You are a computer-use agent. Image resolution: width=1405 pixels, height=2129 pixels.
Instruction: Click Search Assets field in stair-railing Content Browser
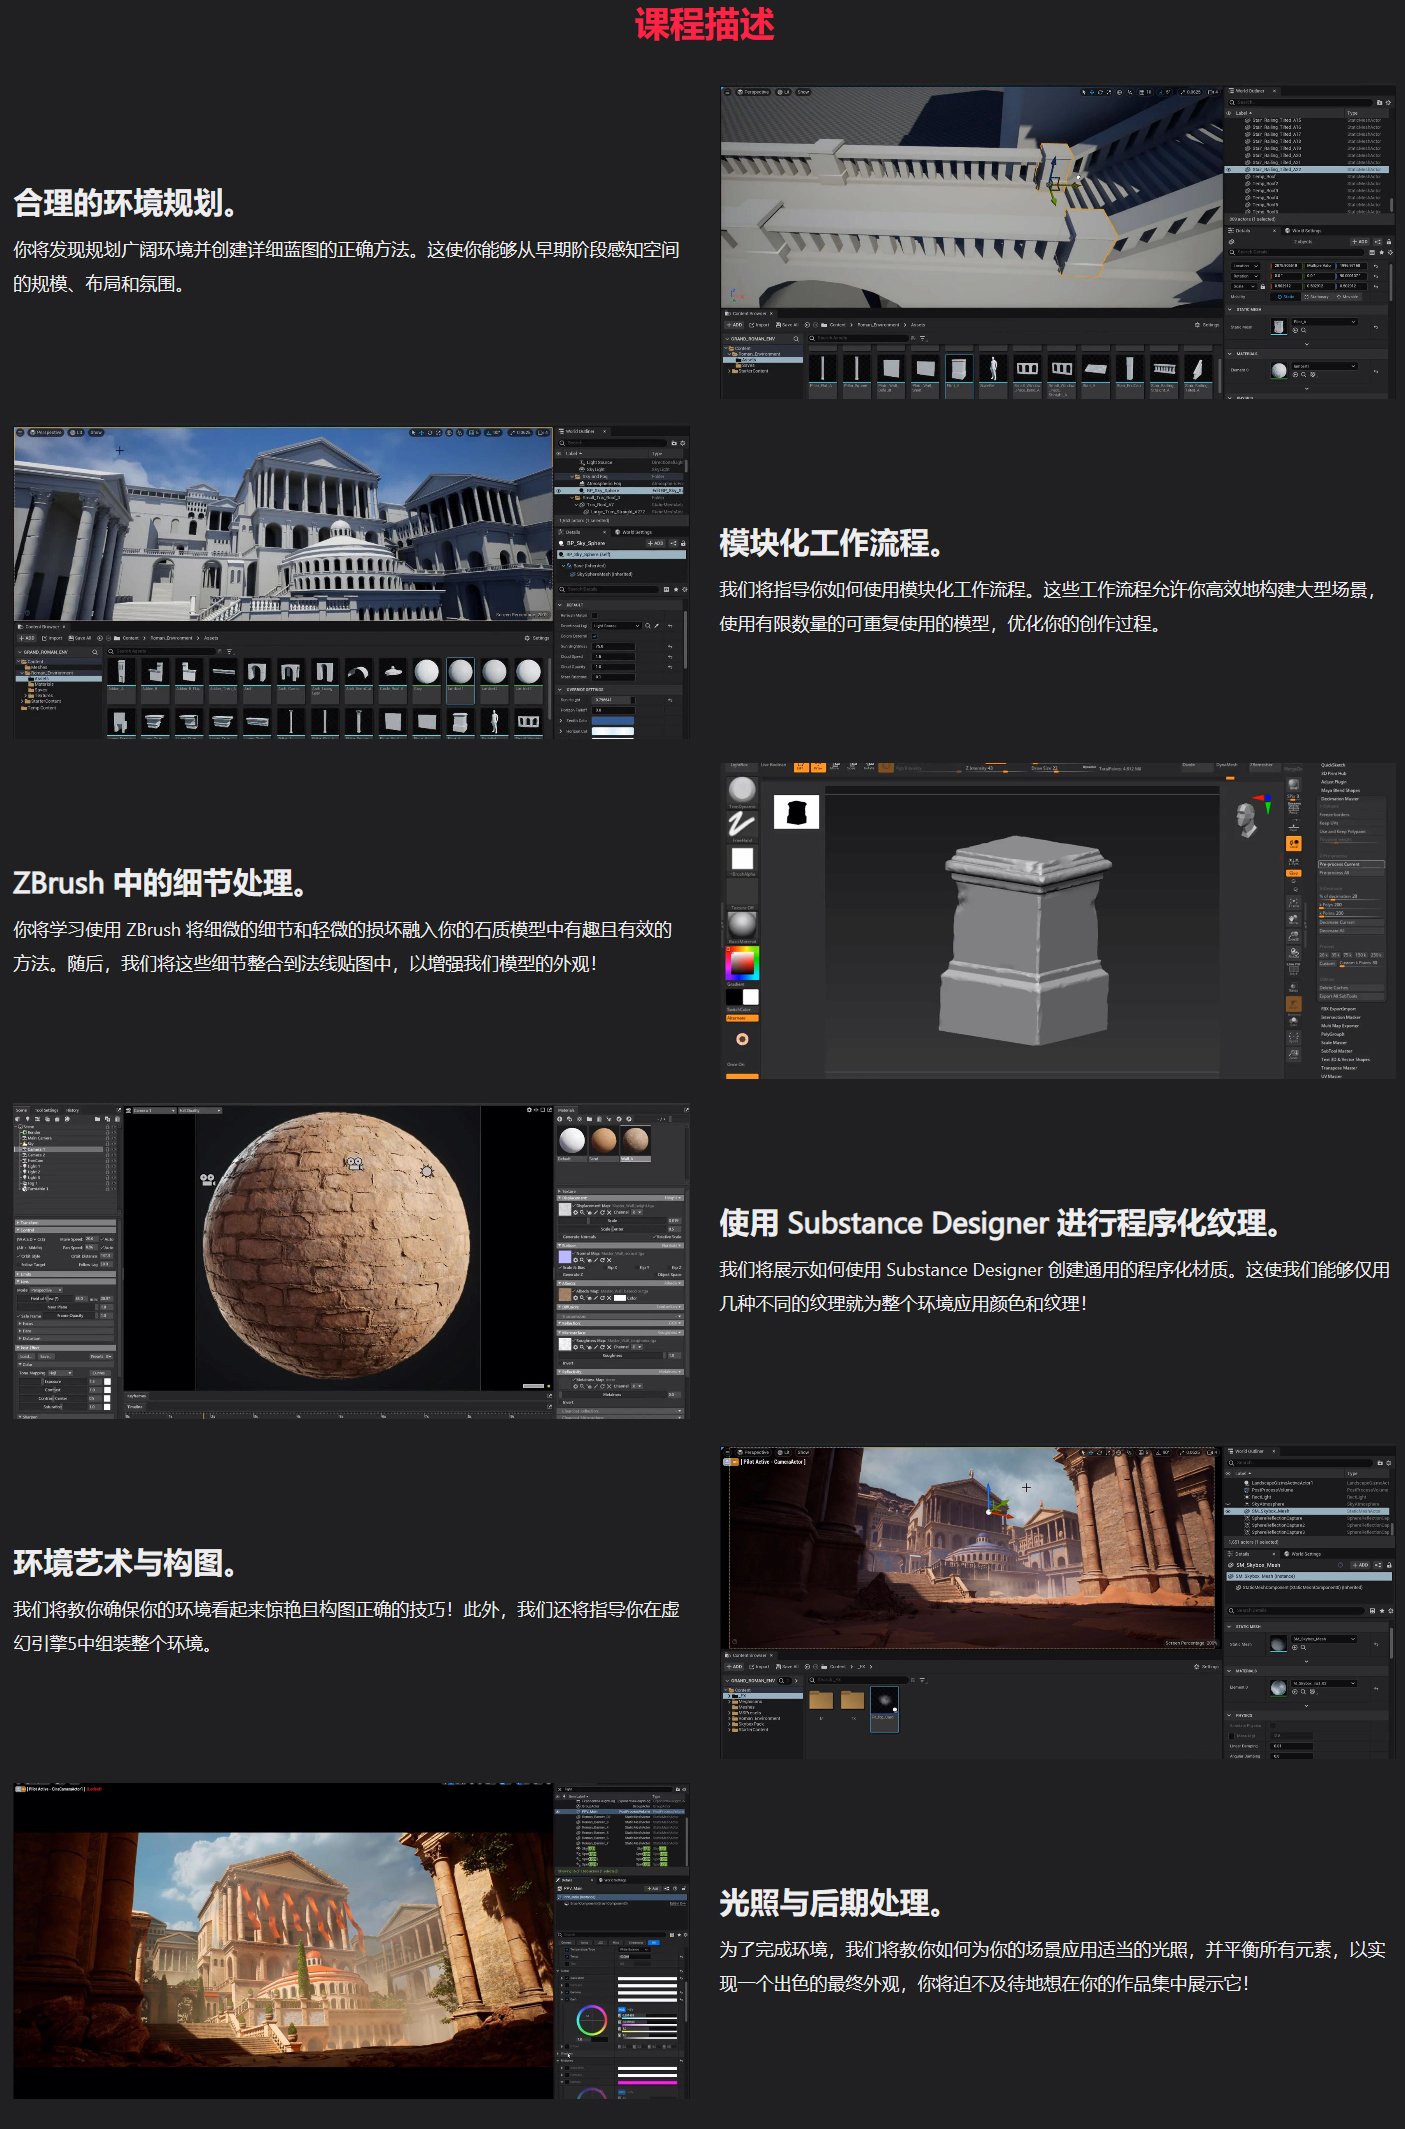point(859,338)
